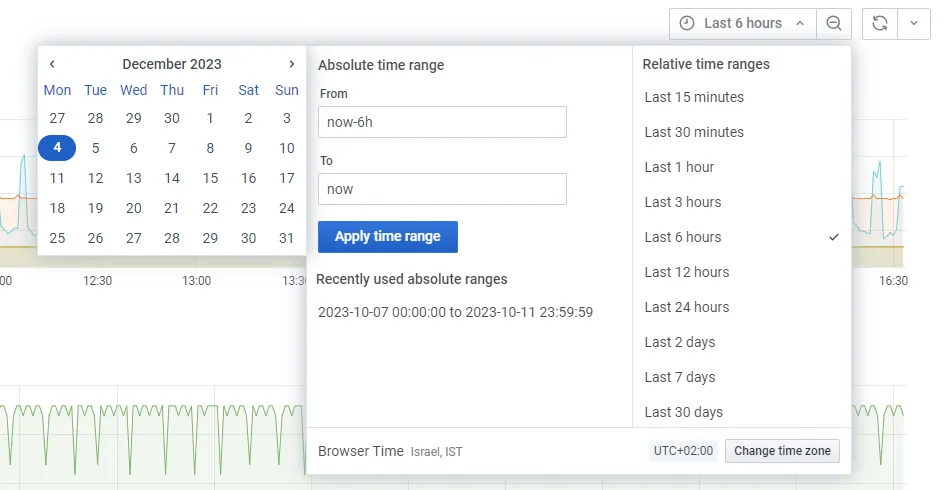948x490 pixels.
Task: Select Last 12 hours range
Action: 741,272
